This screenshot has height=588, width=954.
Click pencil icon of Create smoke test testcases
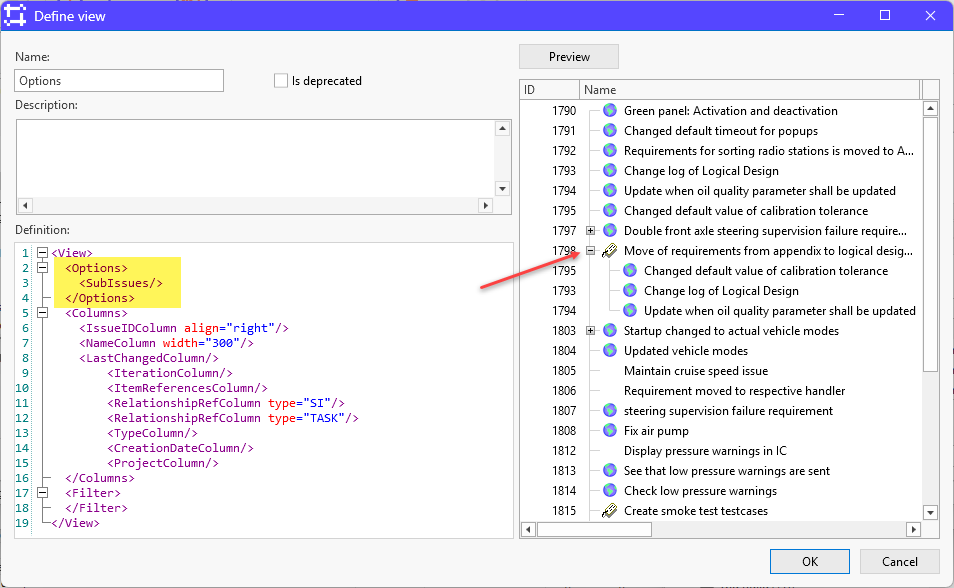(610, 511)
